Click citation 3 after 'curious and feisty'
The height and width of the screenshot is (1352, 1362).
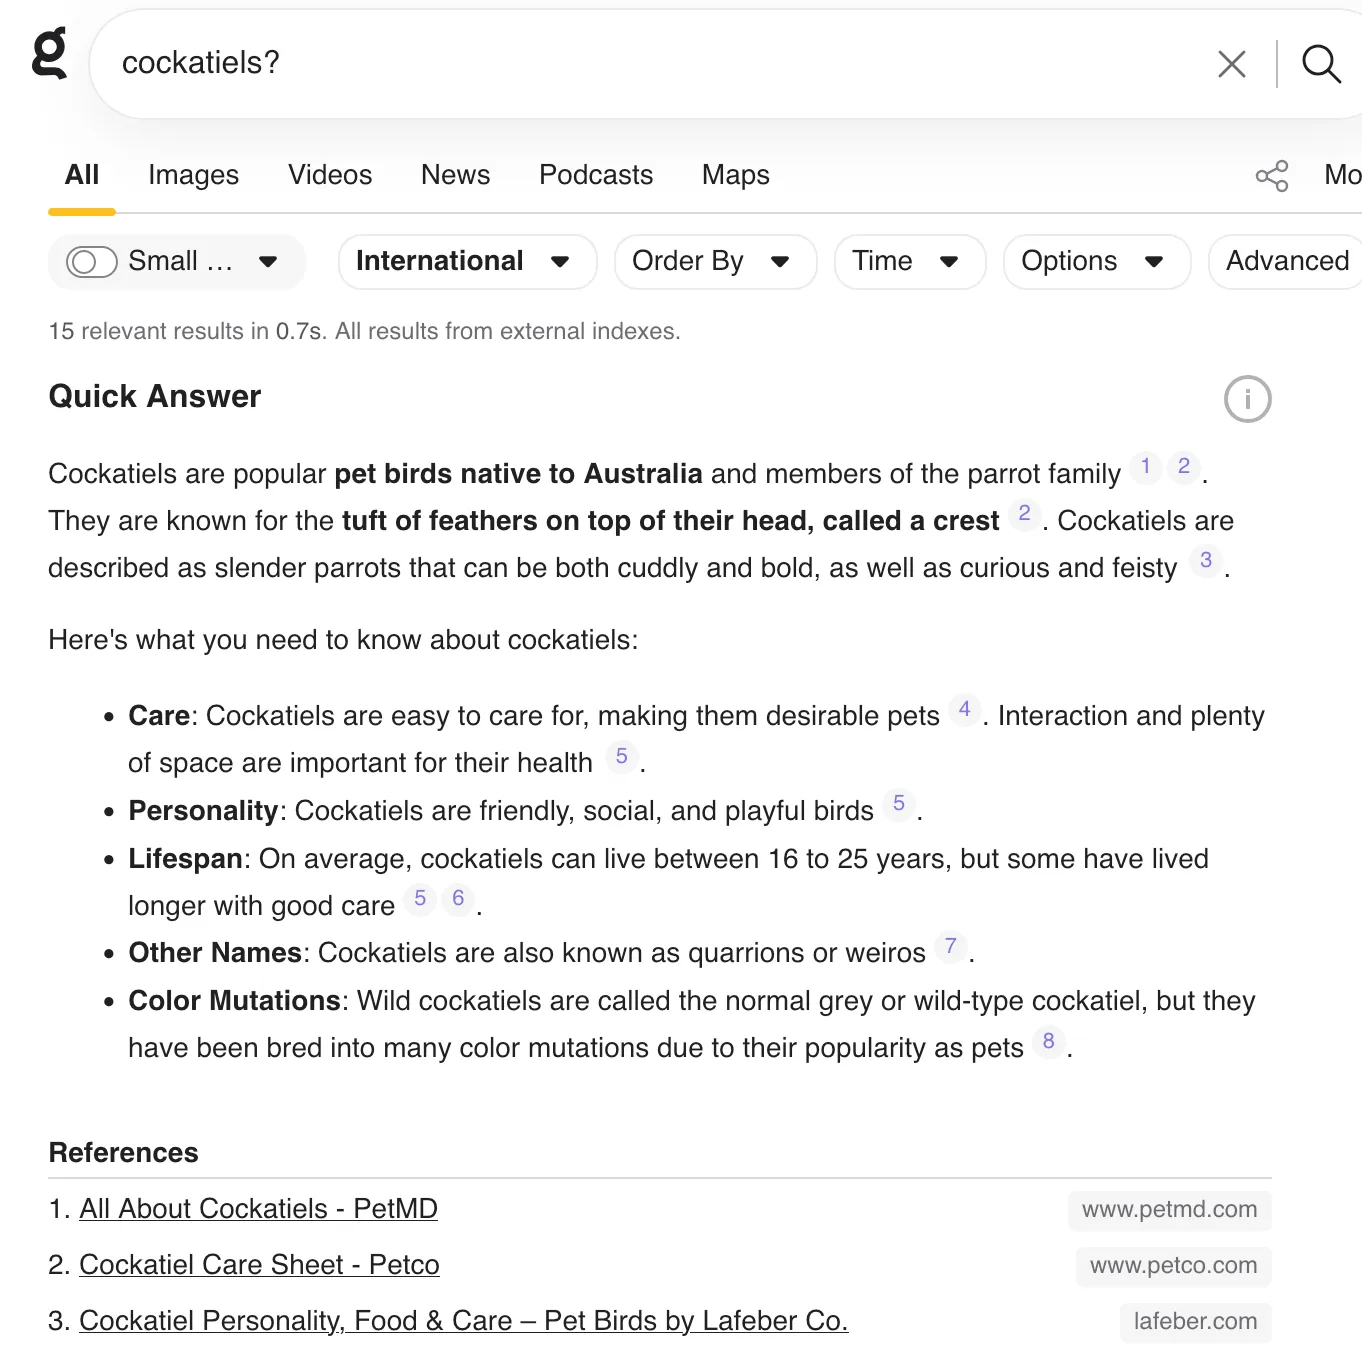pos(1206,561)
